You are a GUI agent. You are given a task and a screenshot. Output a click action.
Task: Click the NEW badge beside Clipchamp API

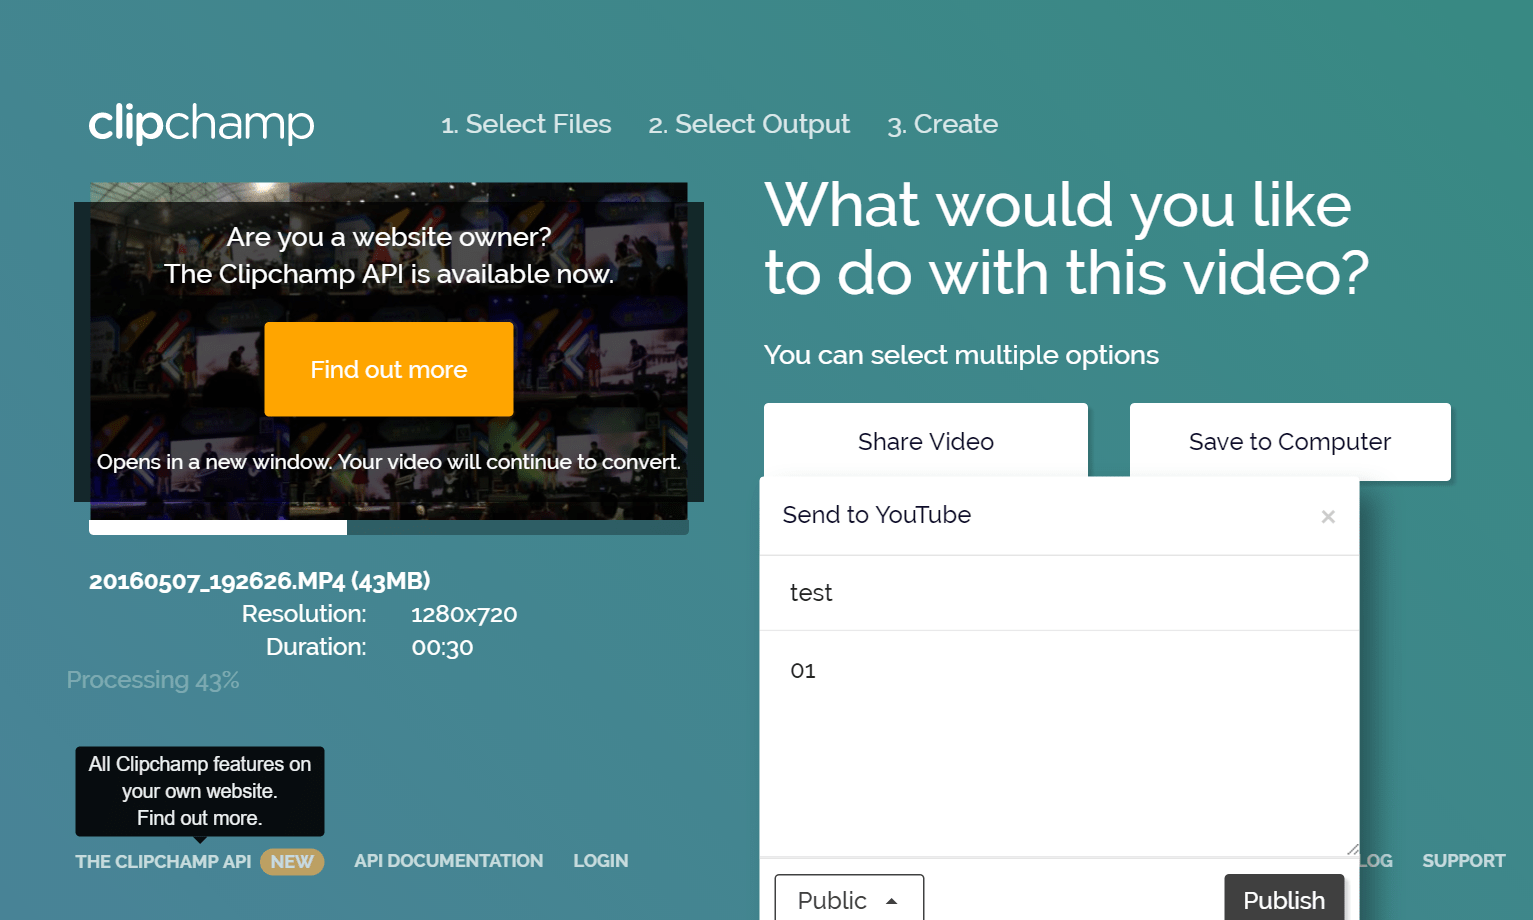pos(292,862)
